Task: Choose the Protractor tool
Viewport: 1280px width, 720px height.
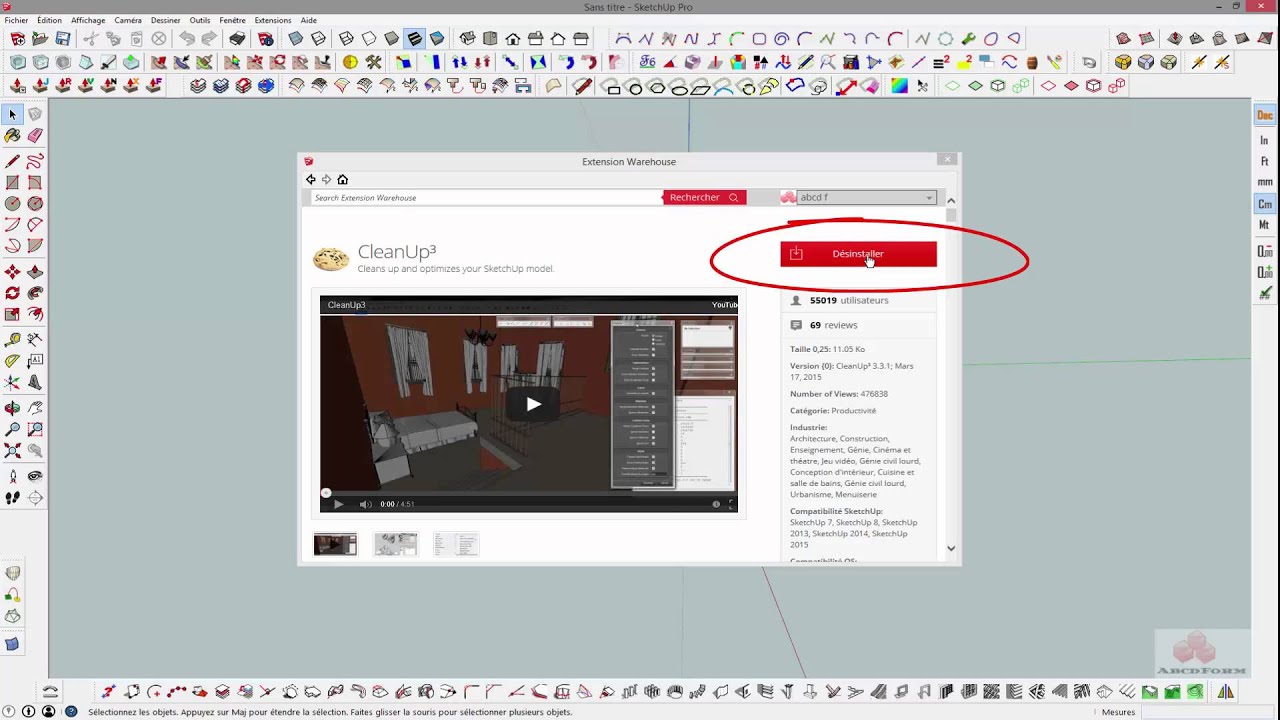Action: click(x=13, y=361)
